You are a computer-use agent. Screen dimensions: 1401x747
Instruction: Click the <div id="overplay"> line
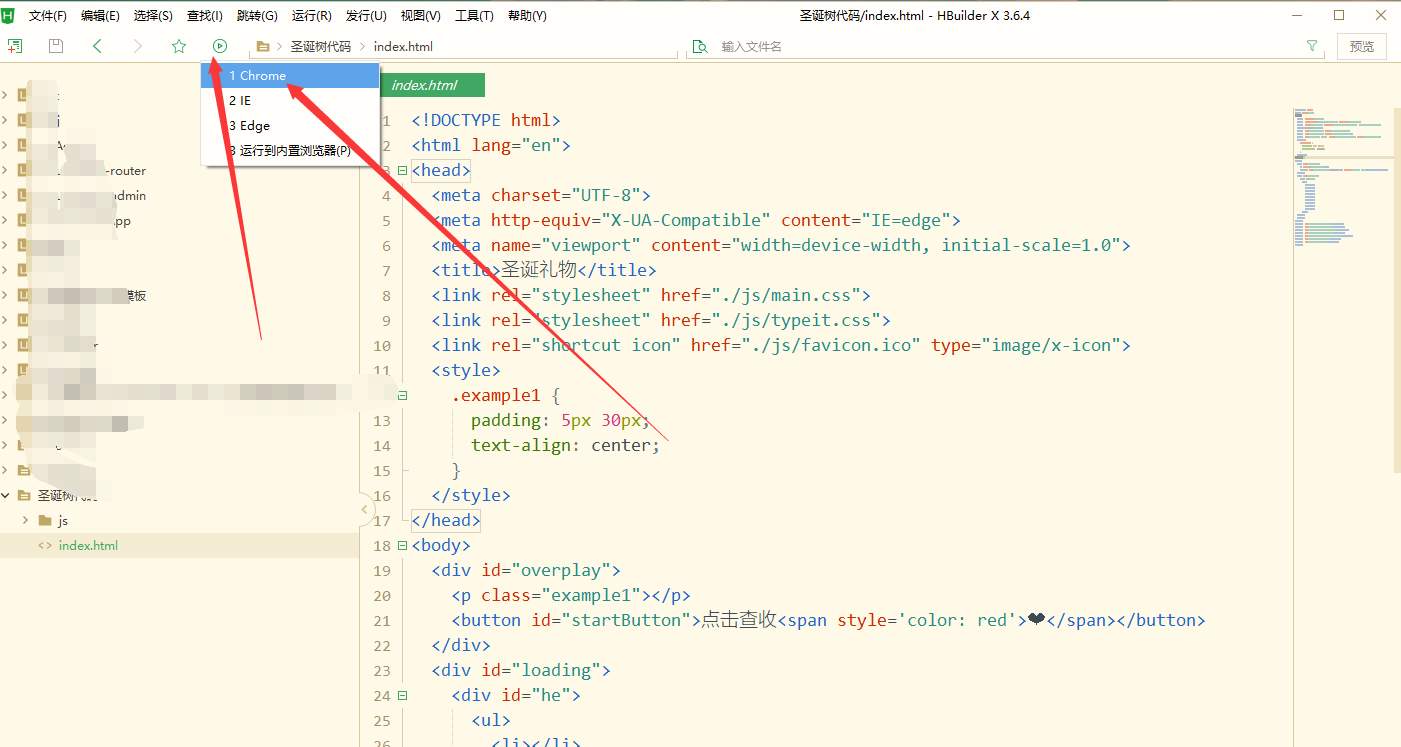point(526,570)
